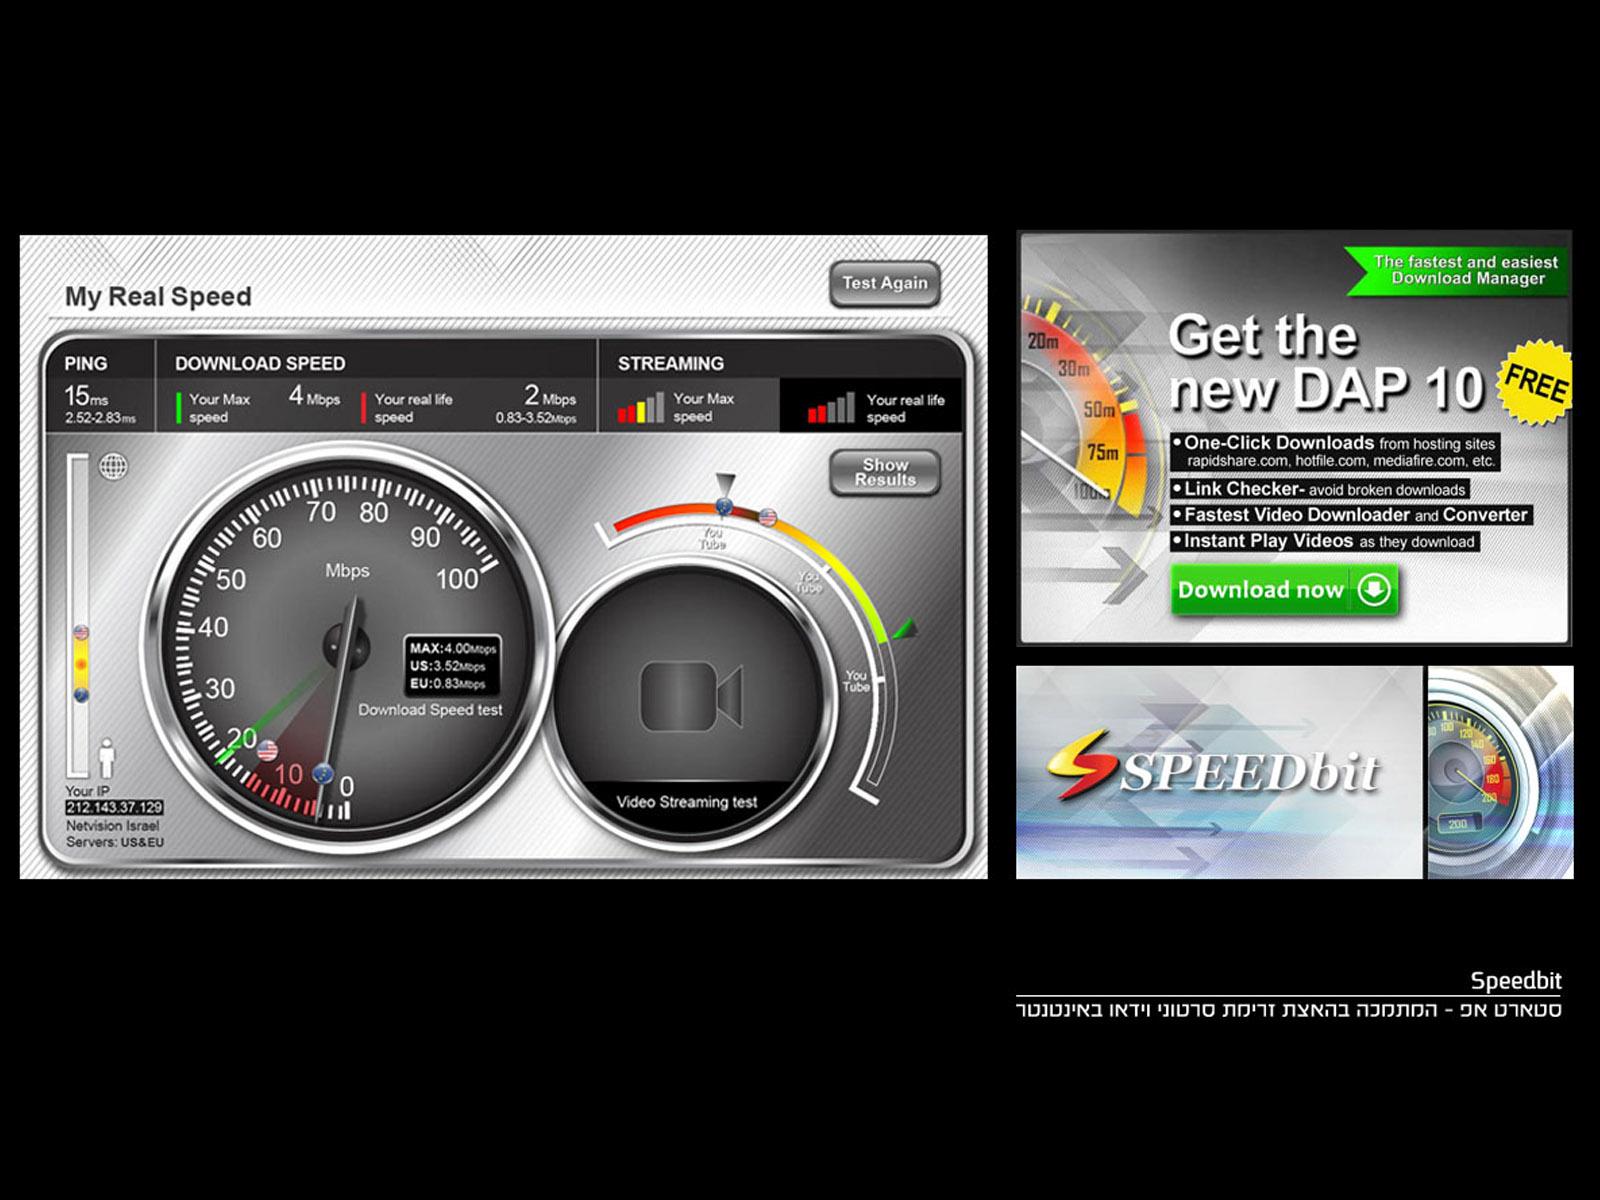Screen dimensions: 1600x1200
Task: Click the globe icon above the ping bar
Action: 113,466
